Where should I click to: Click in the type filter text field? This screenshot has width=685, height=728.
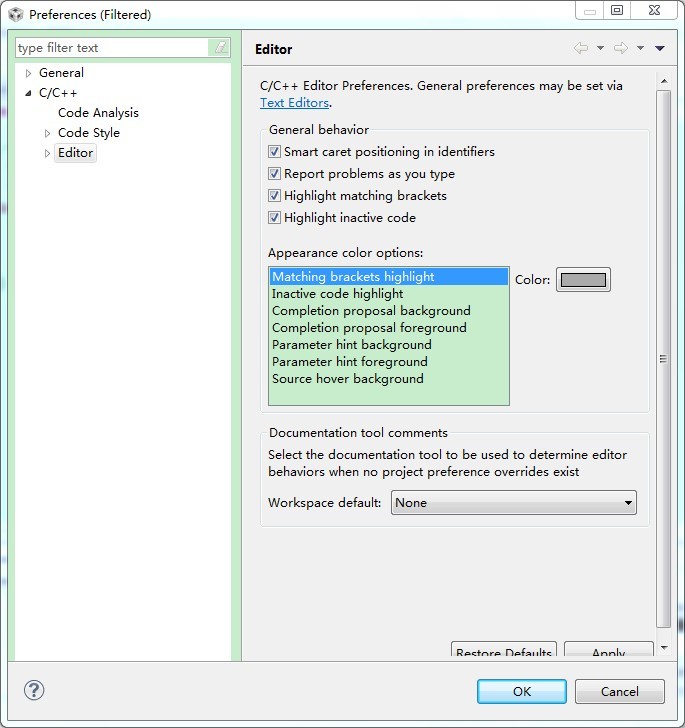pos(111,47)
